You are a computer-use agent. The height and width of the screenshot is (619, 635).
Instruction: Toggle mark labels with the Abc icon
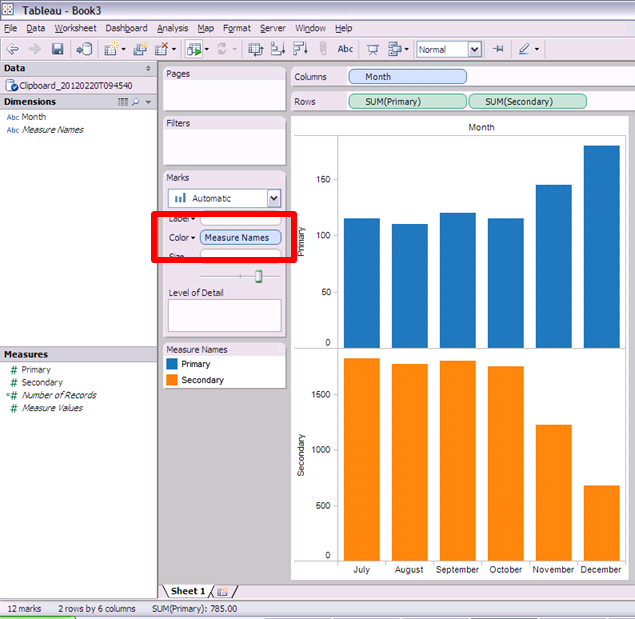click(x=345, y=49)
